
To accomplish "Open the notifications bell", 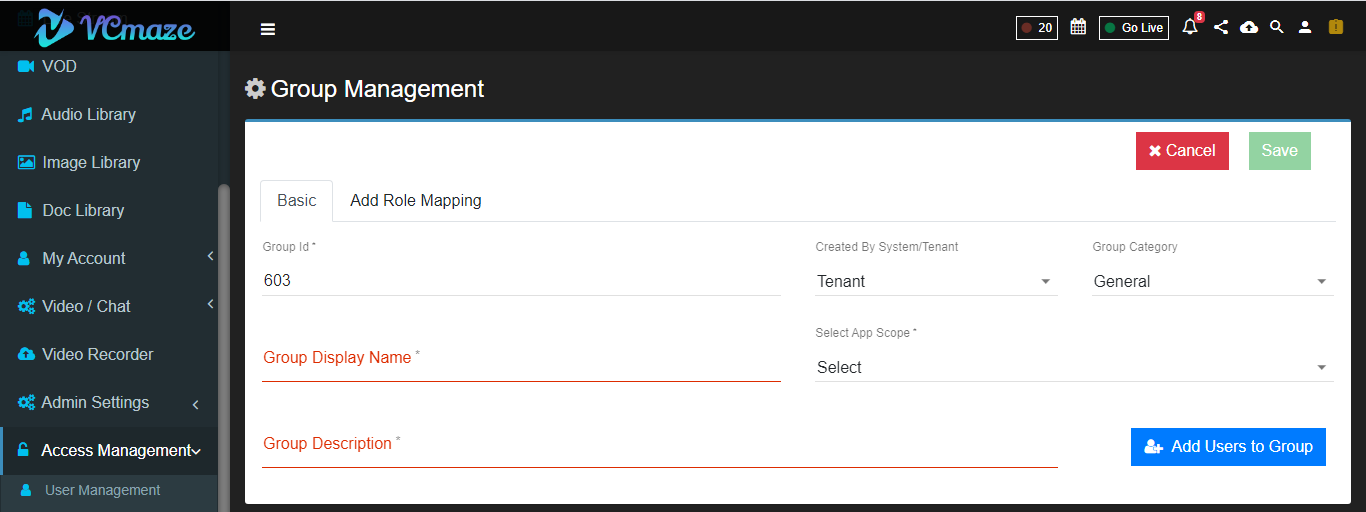I will (1190, 27).
